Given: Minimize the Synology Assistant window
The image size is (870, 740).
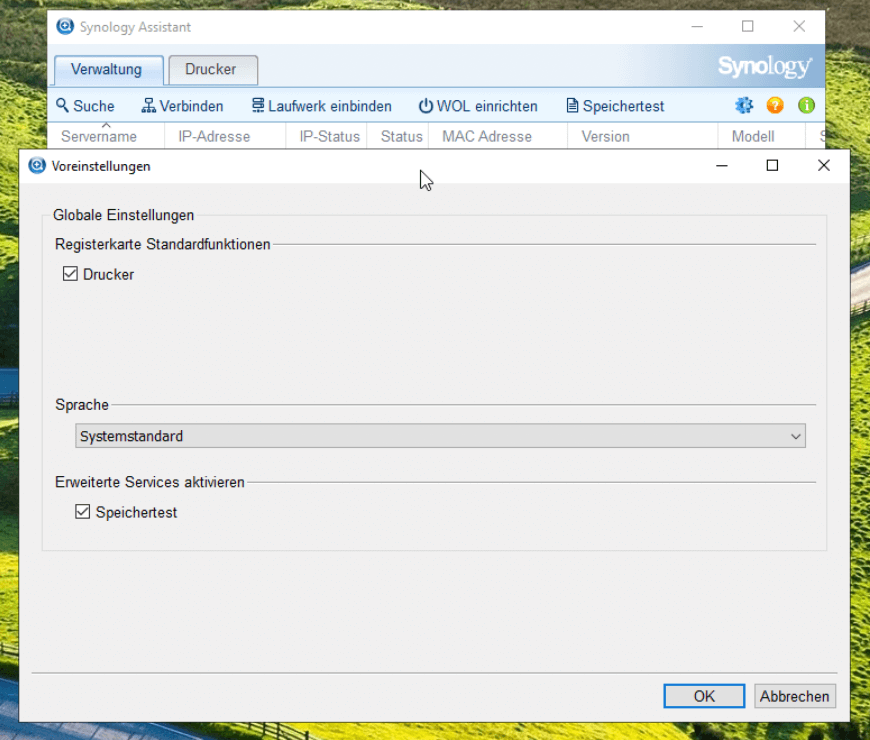Looking at the screenshot, I should pos(697,26).
